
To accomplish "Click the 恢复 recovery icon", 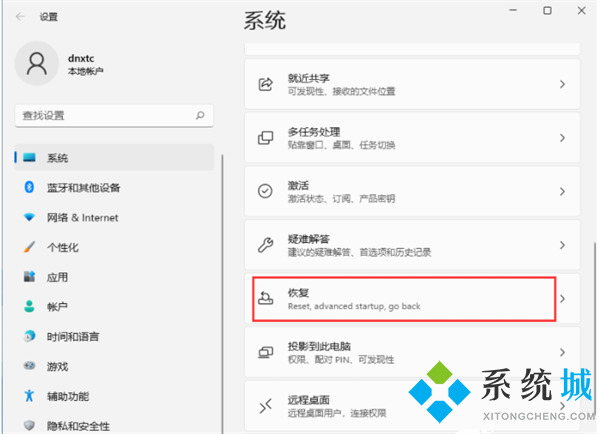I will pyautogui.click(x=266, y=298).
